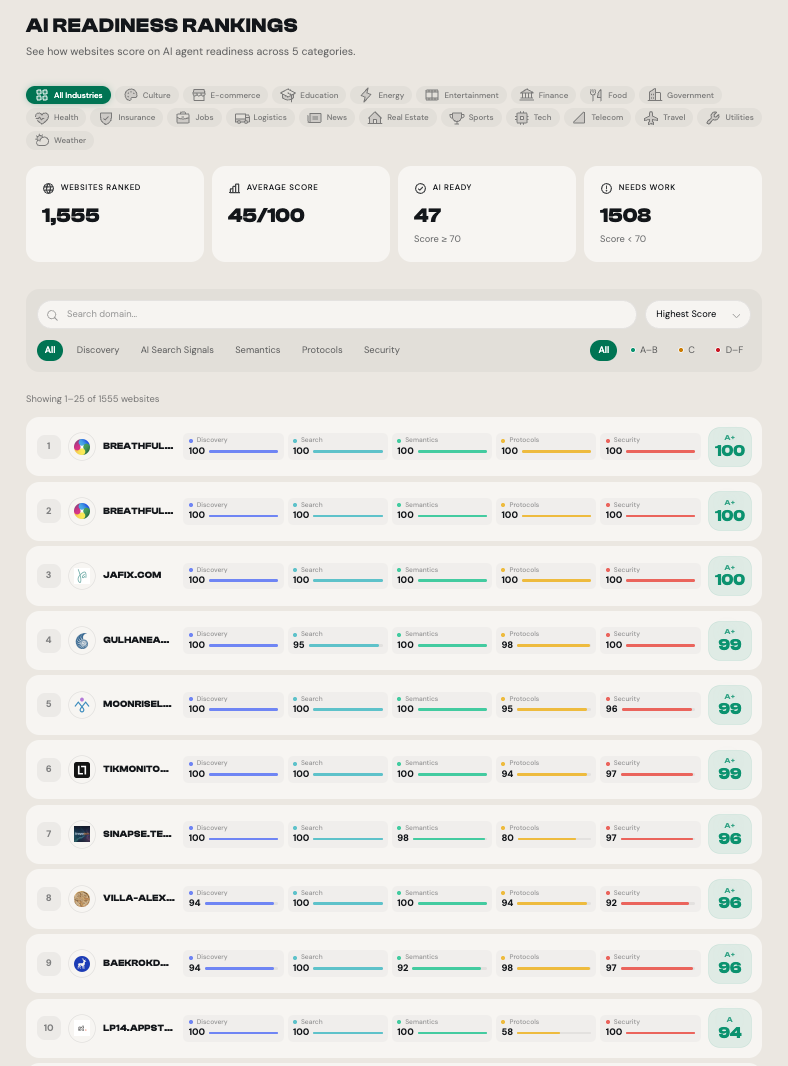
Task: Click the Villa-Alex site logo icon
Action: pyautogui.click(x=82, y=898)
